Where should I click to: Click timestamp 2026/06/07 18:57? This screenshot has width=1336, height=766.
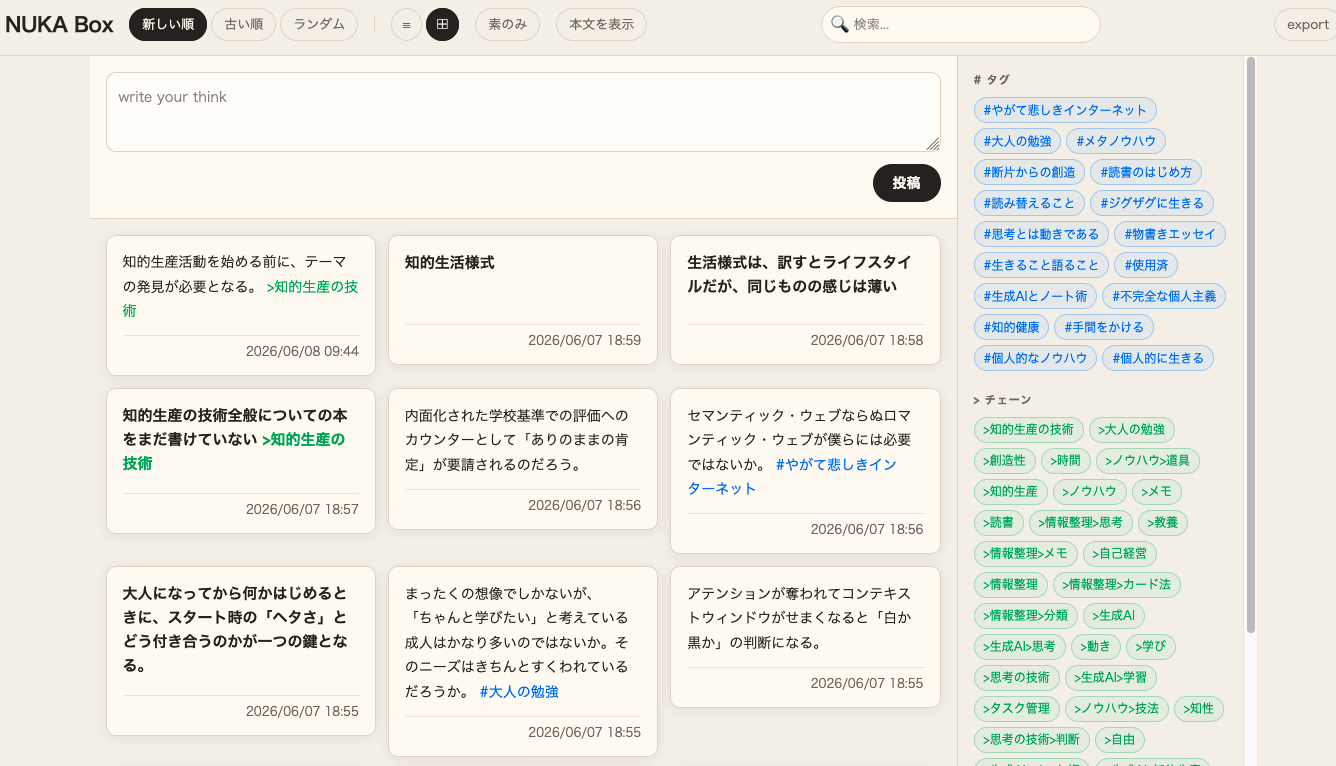[x=302, y=510]
